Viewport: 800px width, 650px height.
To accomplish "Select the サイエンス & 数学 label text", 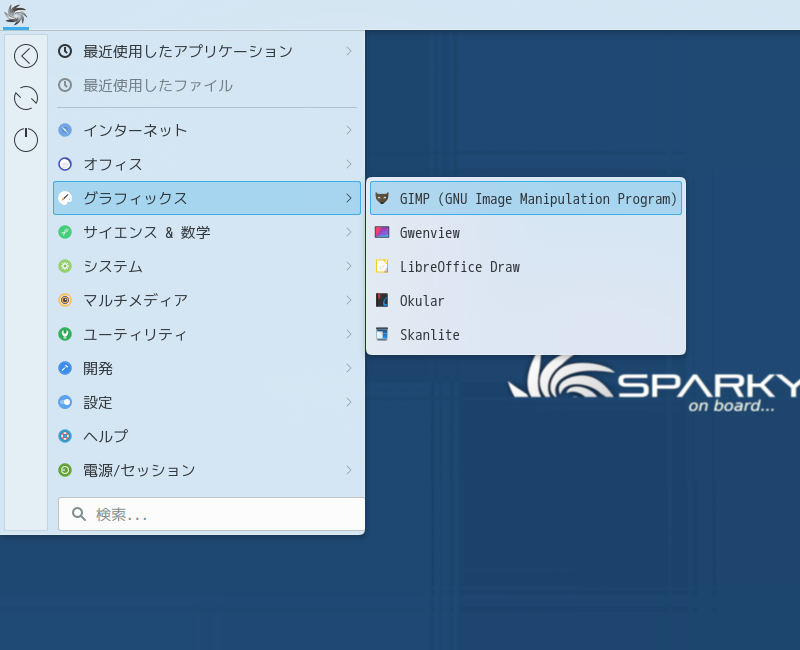I will coord(147,232).
